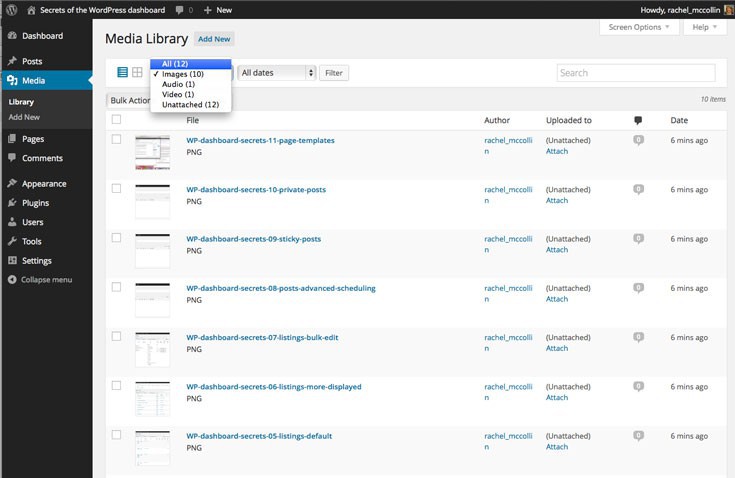Click the Dashboard sidebar icon
The image size is (735, 478).
click(x=12, y=36)
